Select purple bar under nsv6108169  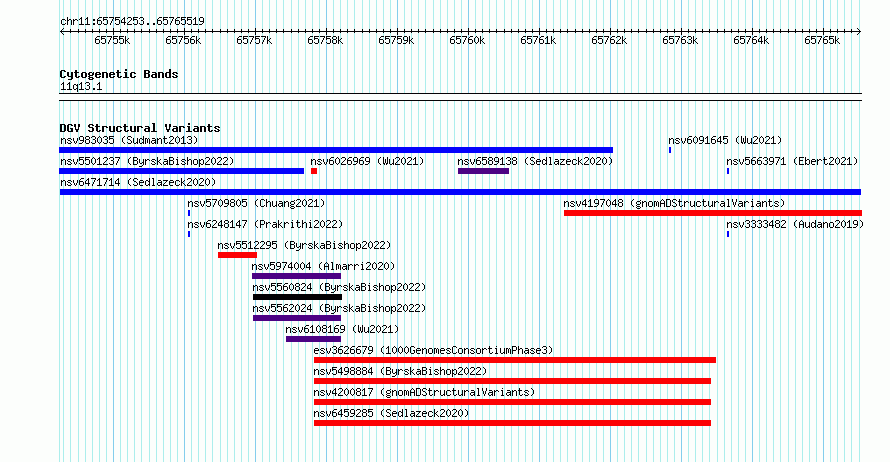tap(313, 339)
